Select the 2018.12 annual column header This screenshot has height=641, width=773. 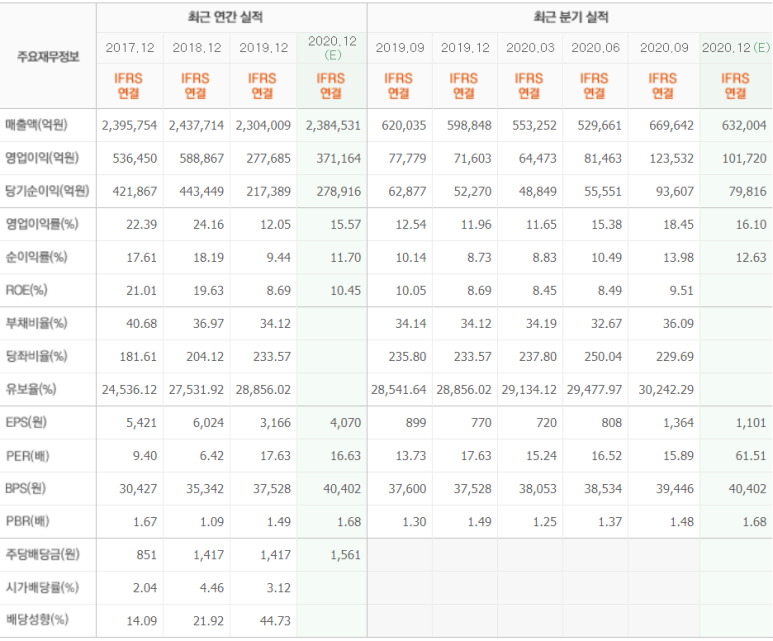(x=197, y=48)
